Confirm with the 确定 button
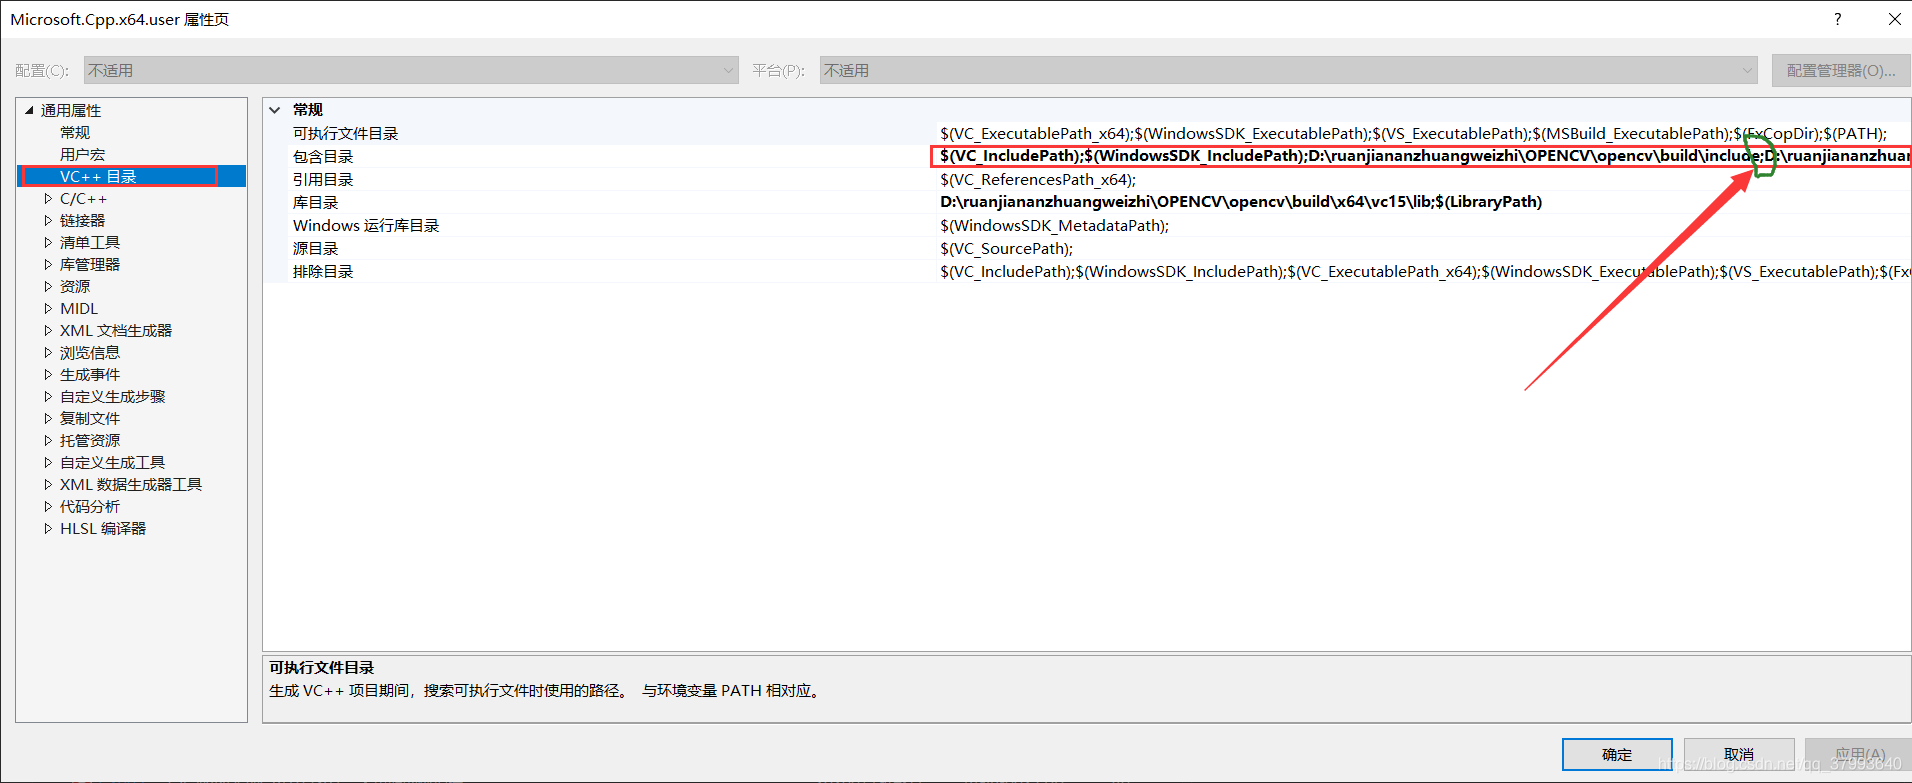This screenshot has height=783, width=1912. [x=1617, y=754]
